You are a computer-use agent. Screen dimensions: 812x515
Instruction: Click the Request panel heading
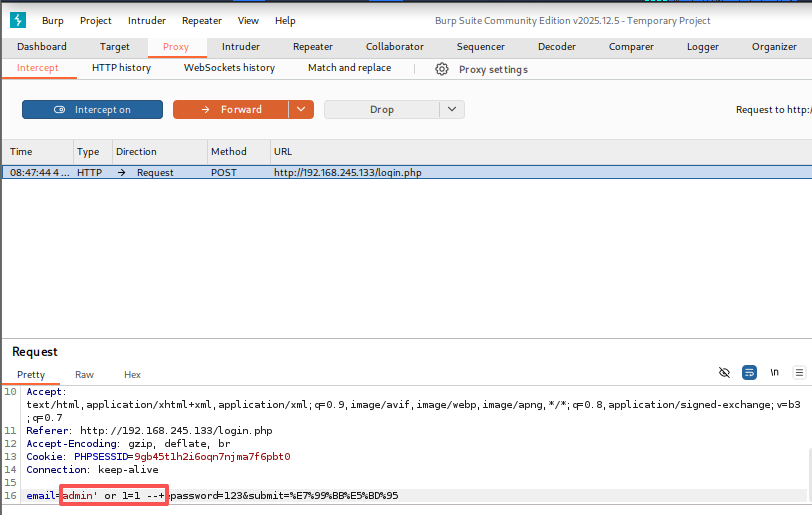pos(35,352)
